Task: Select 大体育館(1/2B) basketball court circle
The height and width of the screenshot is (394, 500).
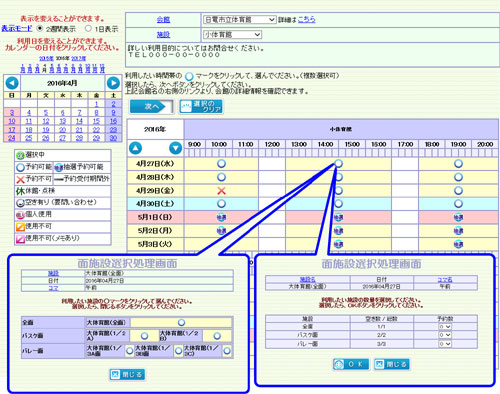Action: [x=217, y=336]
